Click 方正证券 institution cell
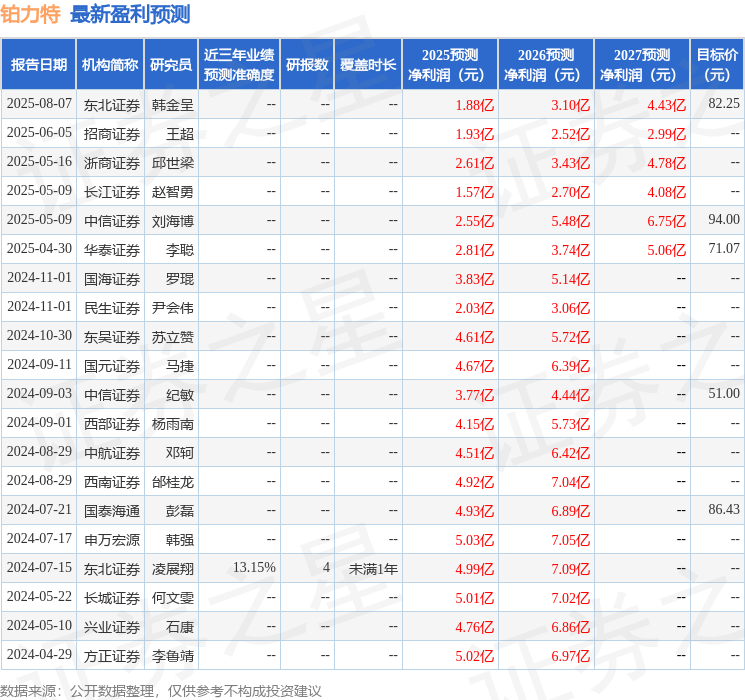This screenshot has height=700, width=745. tap(112, 656)
